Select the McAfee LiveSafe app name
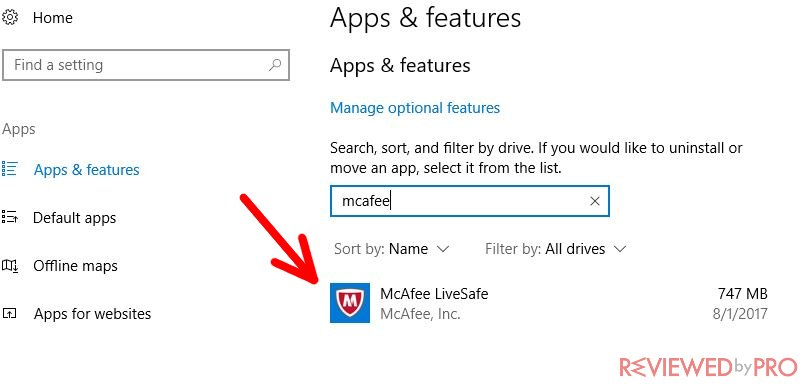 434,294
